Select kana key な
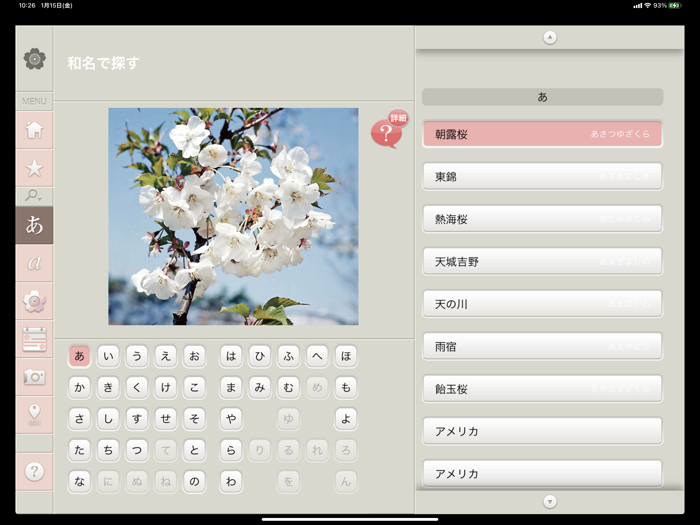Image resolution: width=700 pixels, height=525 pixels. [x=79, y=481]
